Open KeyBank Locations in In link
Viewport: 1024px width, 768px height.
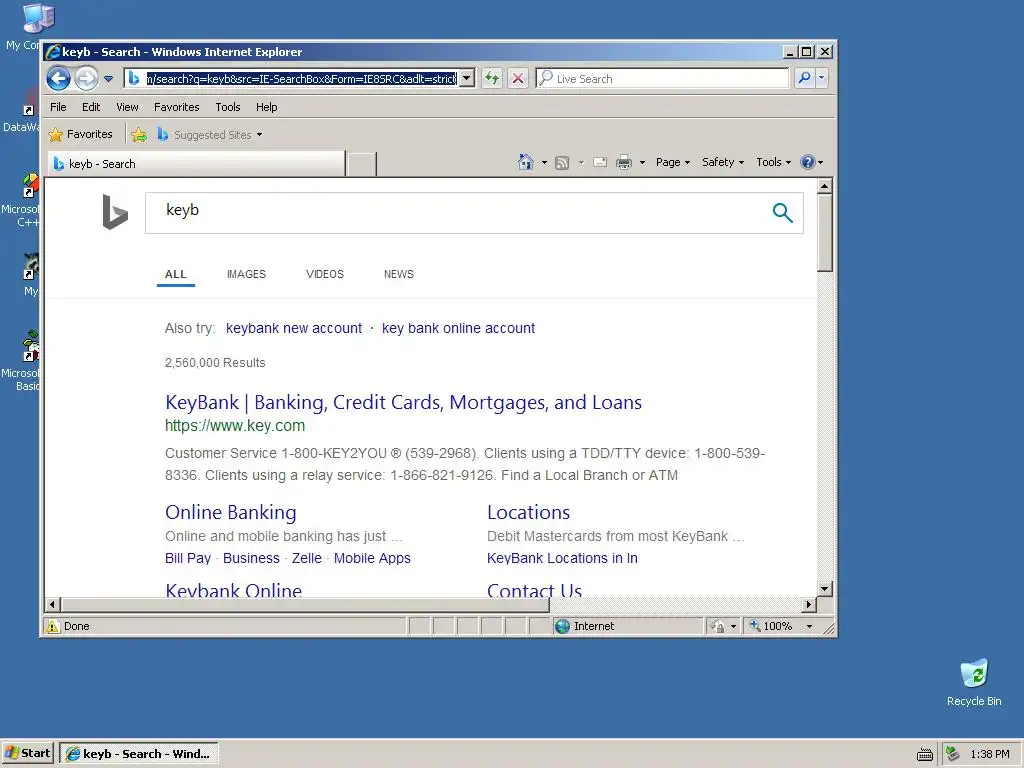(x=562, y=558)
